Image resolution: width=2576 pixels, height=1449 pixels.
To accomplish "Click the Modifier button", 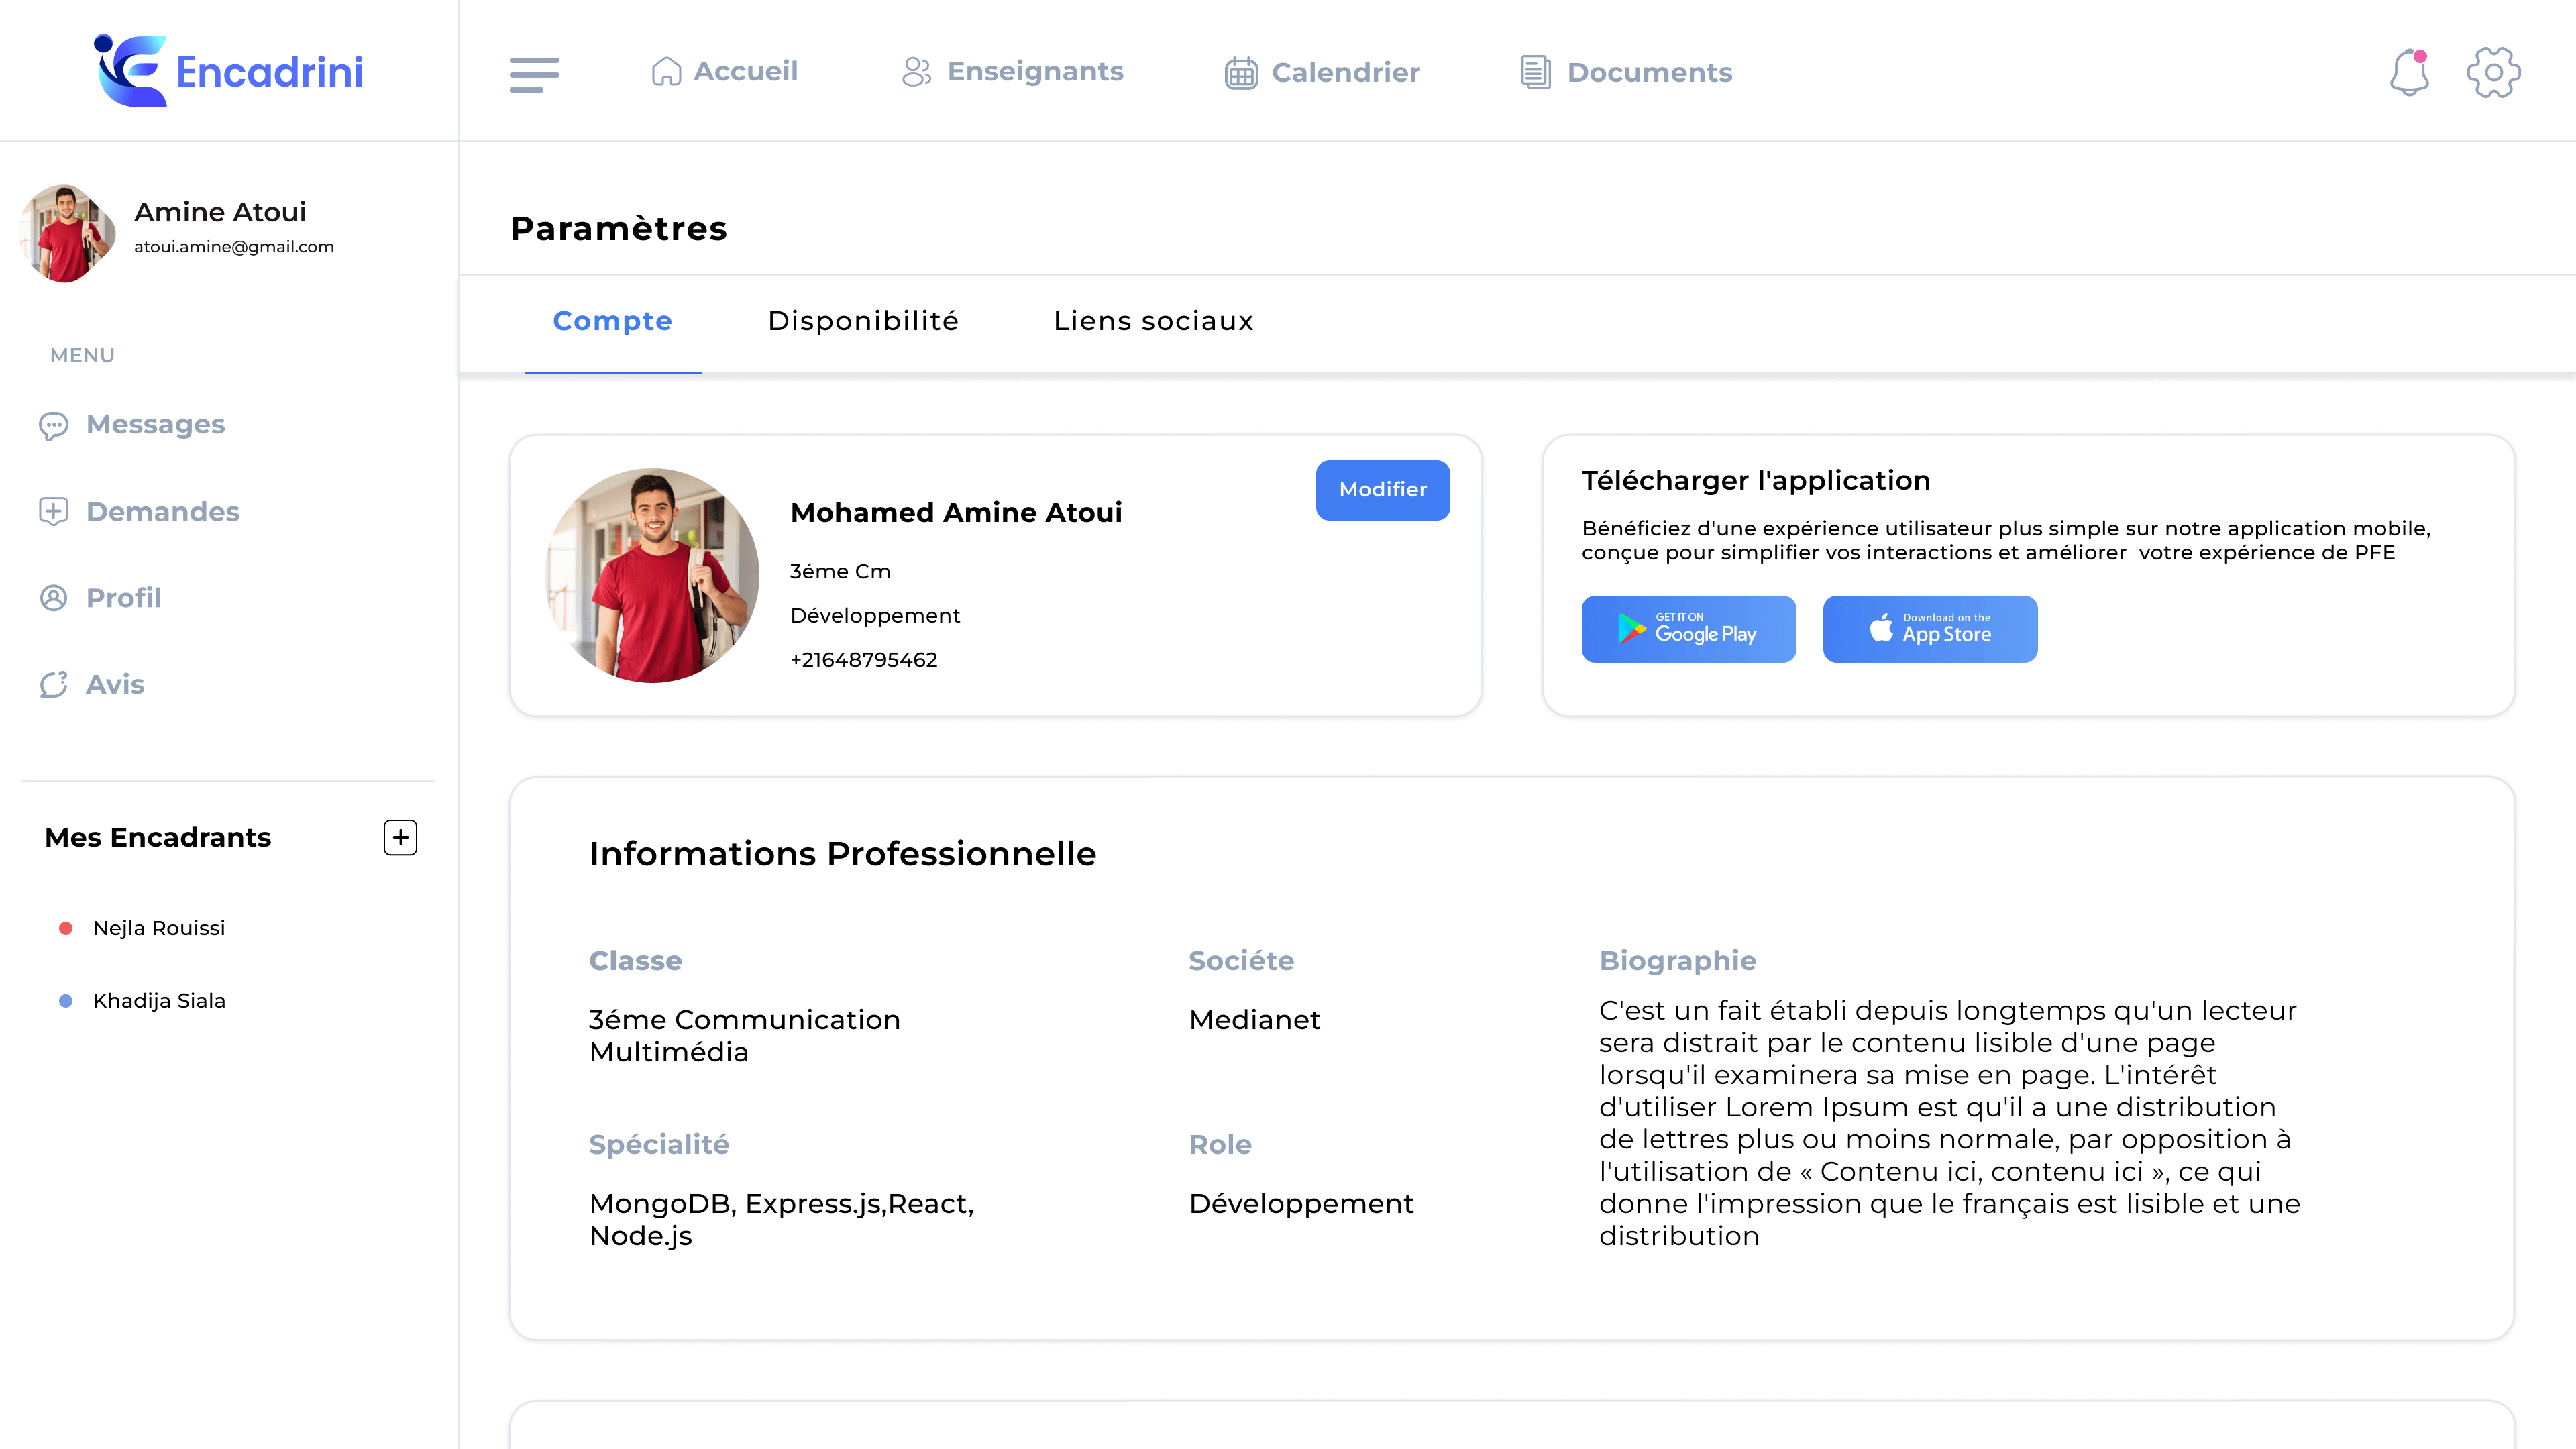I will click(x=1382, y=490).
